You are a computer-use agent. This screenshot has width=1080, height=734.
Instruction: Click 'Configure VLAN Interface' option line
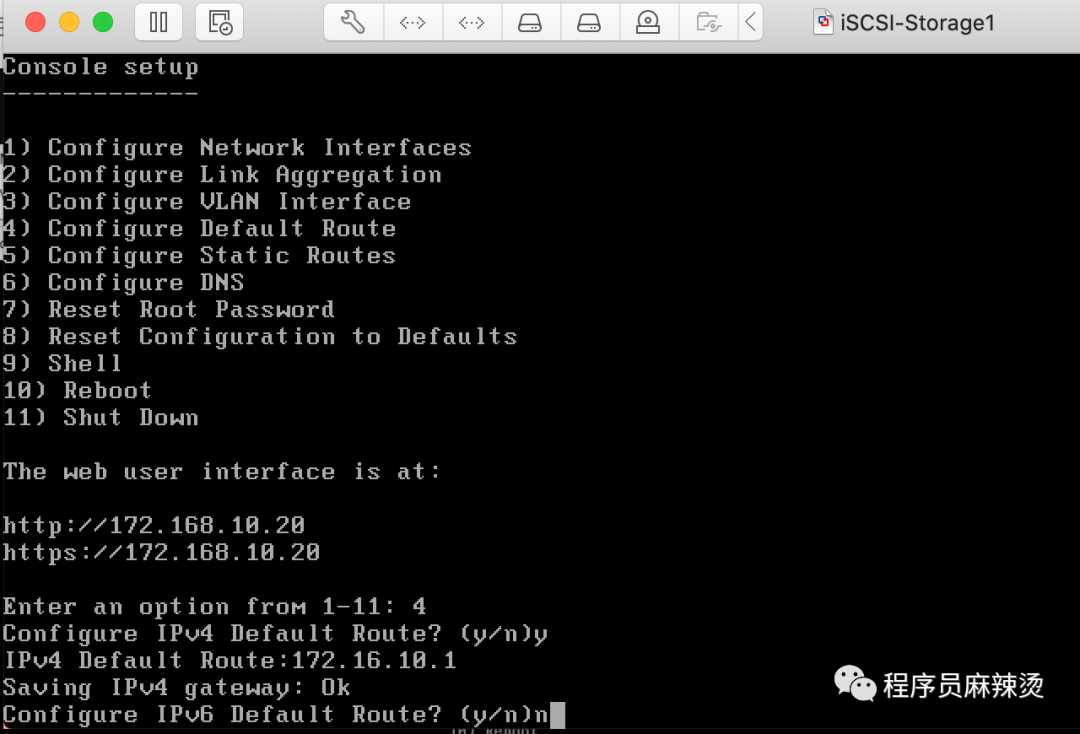[x=207, y=201]
